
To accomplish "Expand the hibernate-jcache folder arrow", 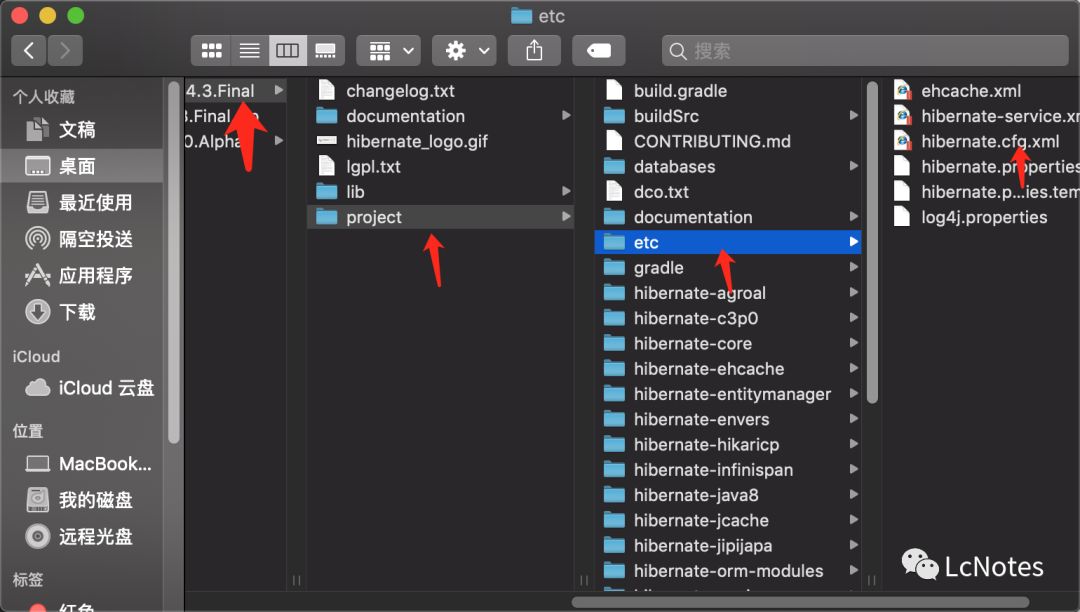I will [x=853, y=520].
